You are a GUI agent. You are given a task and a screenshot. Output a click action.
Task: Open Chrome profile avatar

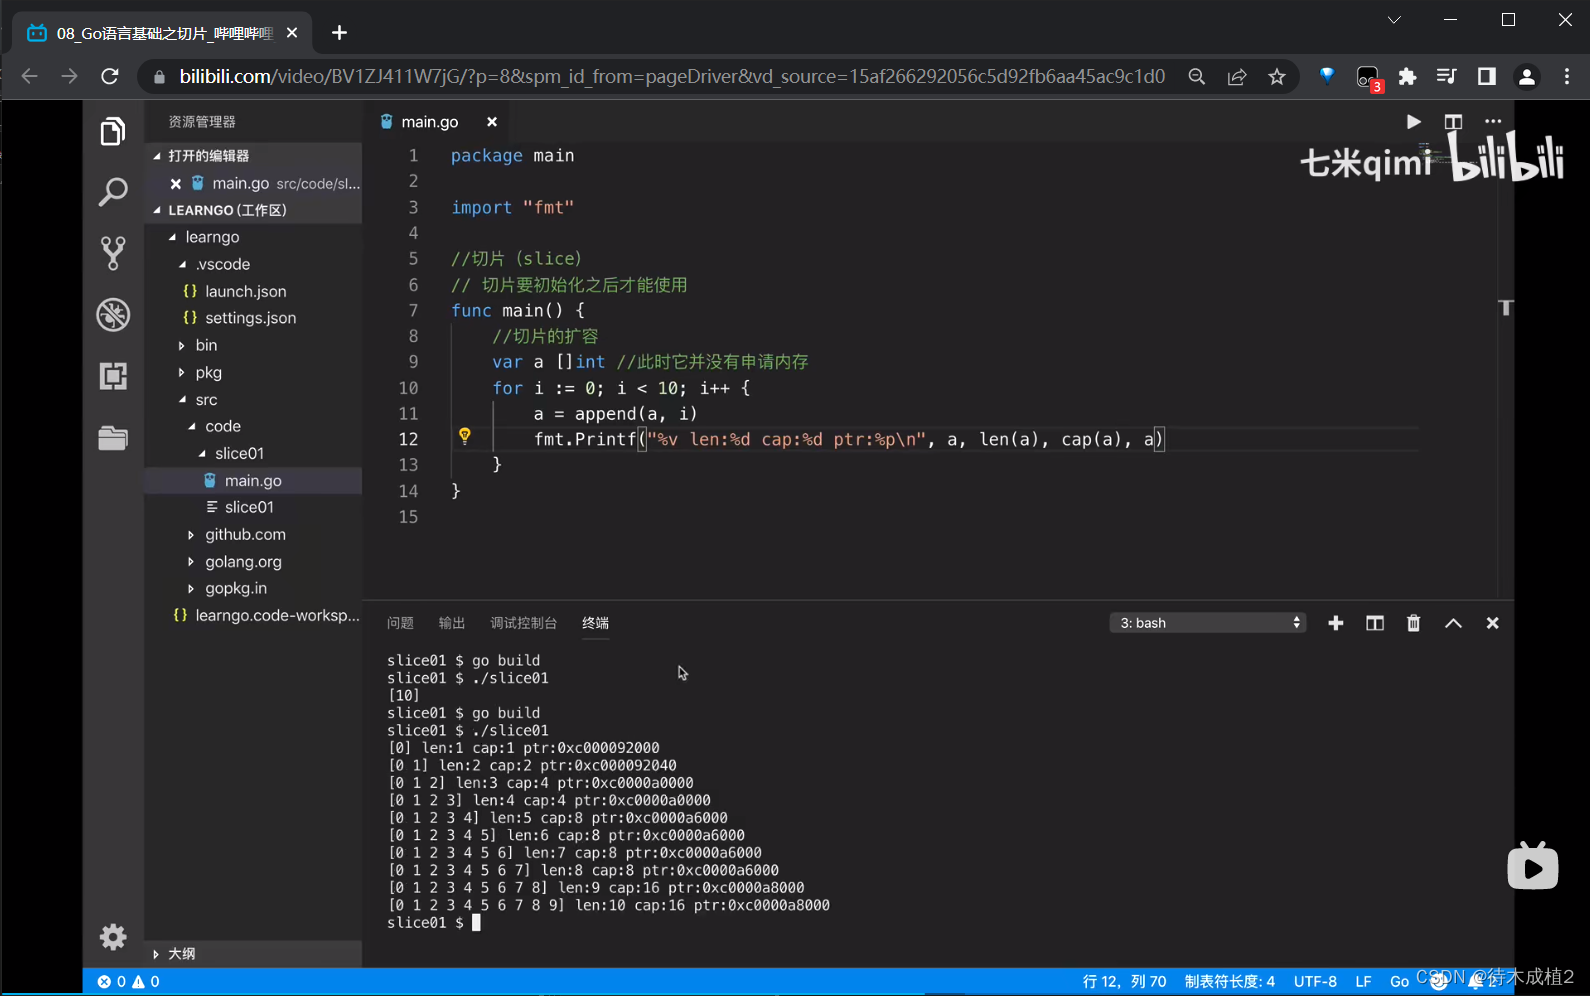pos(1526,77)
